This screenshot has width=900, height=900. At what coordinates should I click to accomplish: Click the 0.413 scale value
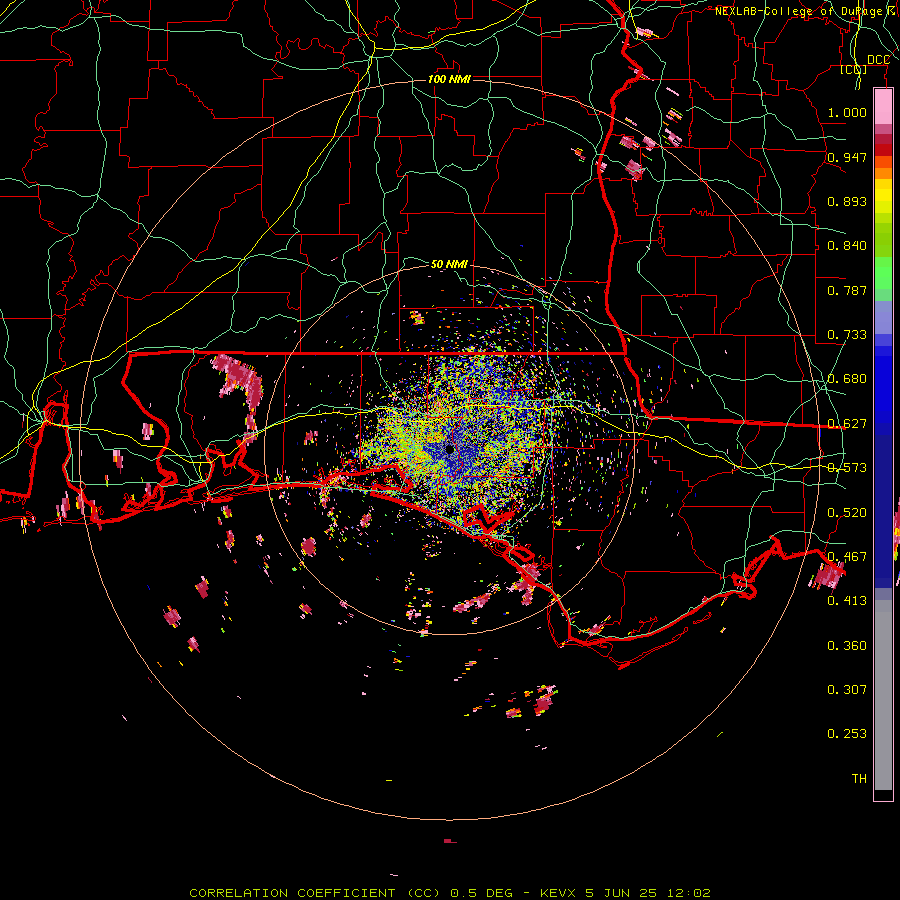tap(847, 600)
